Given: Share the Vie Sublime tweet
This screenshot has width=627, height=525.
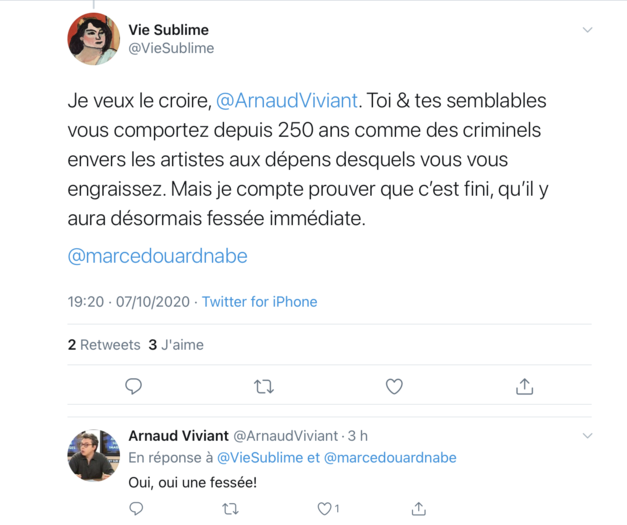Looking at the screenshot, I should [524, 386].
